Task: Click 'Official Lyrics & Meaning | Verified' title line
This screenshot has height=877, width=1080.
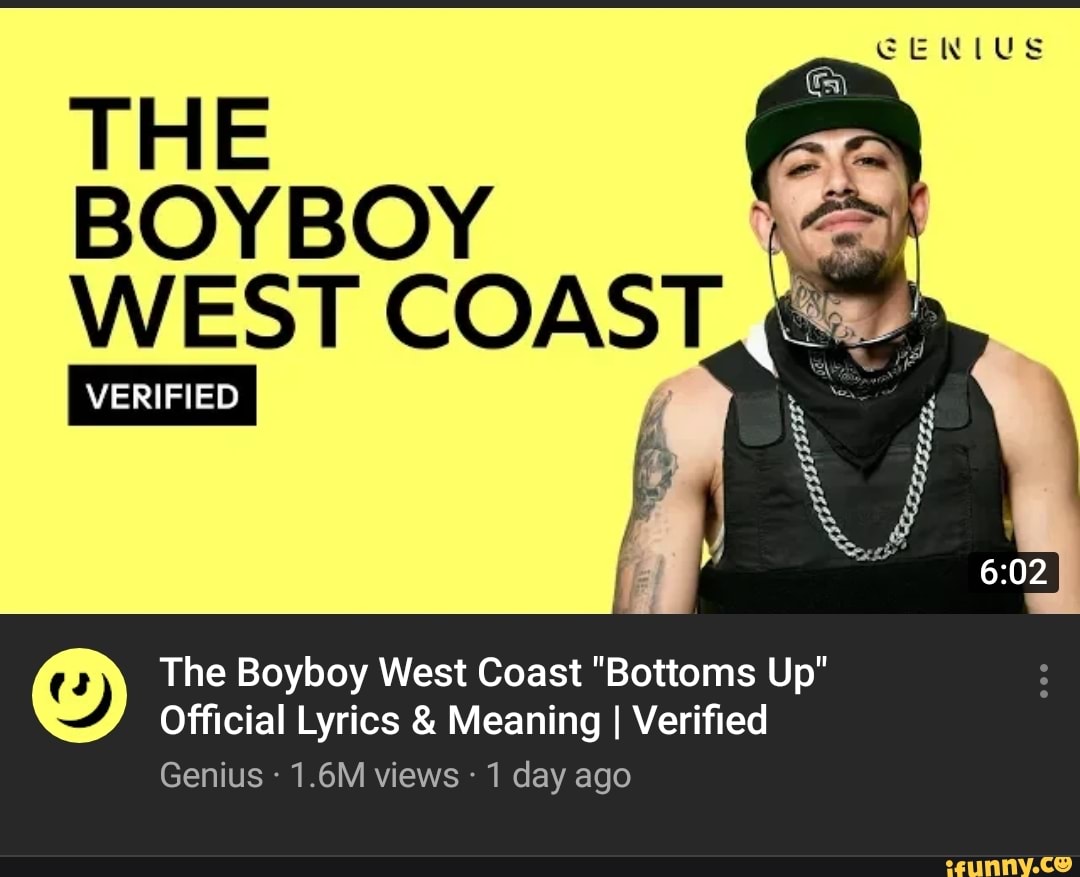Action: coord(464,721)
